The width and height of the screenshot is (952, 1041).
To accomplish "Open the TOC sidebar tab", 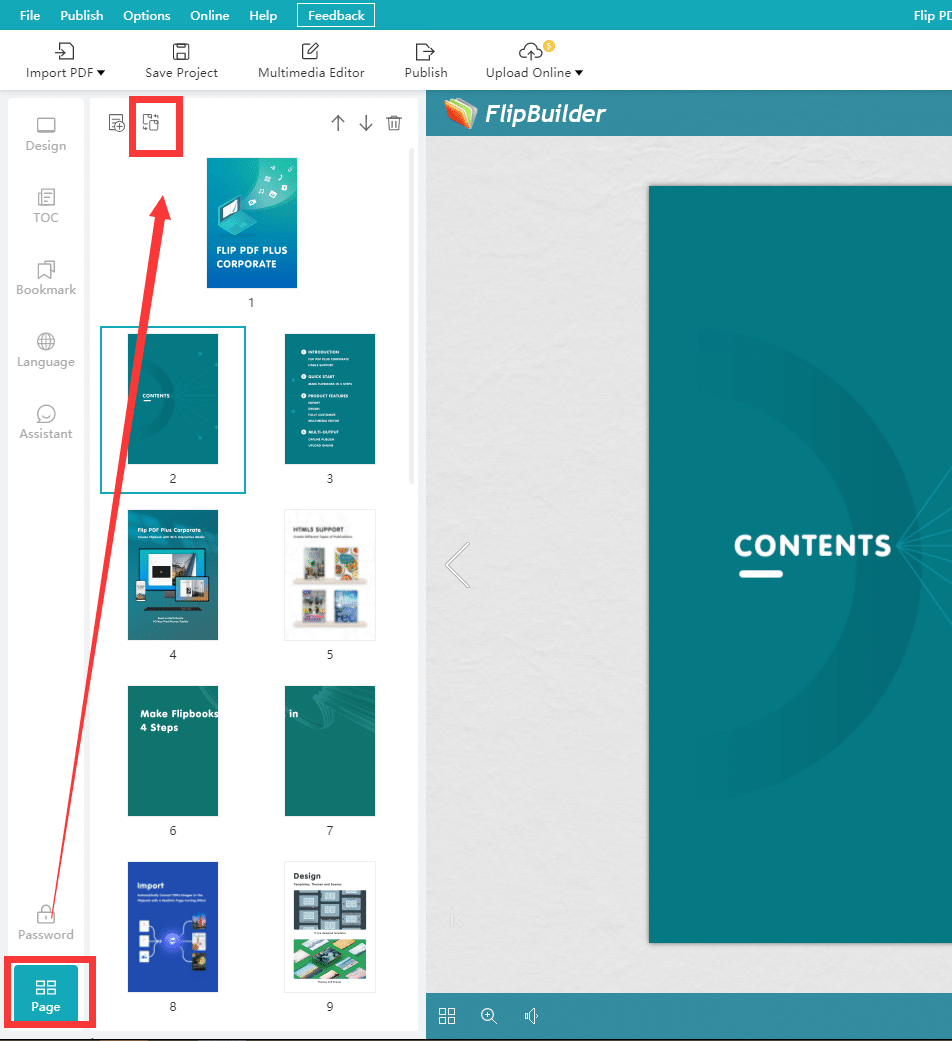I will point(46,206).
